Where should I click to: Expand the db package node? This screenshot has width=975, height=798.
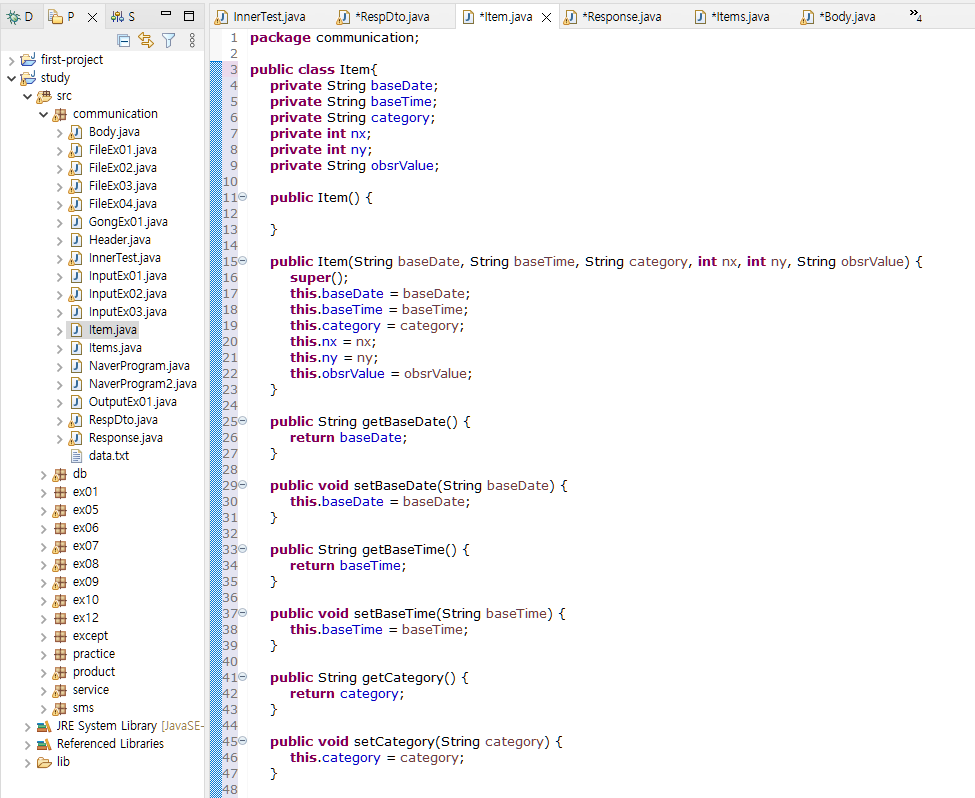(x=44, y=475)
